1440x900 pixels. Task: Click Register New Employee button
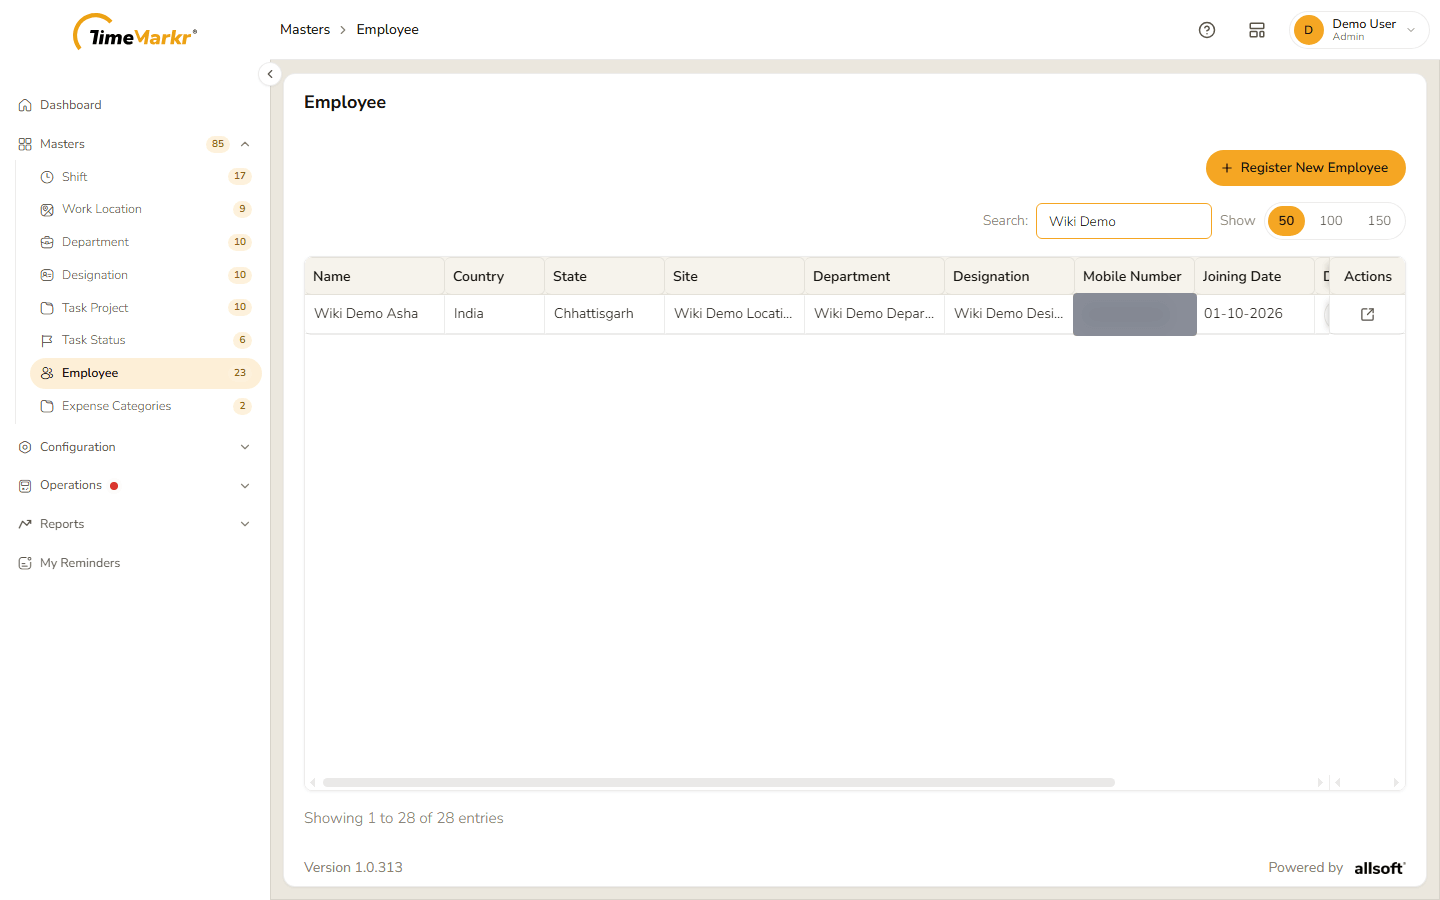[1306, 168]
